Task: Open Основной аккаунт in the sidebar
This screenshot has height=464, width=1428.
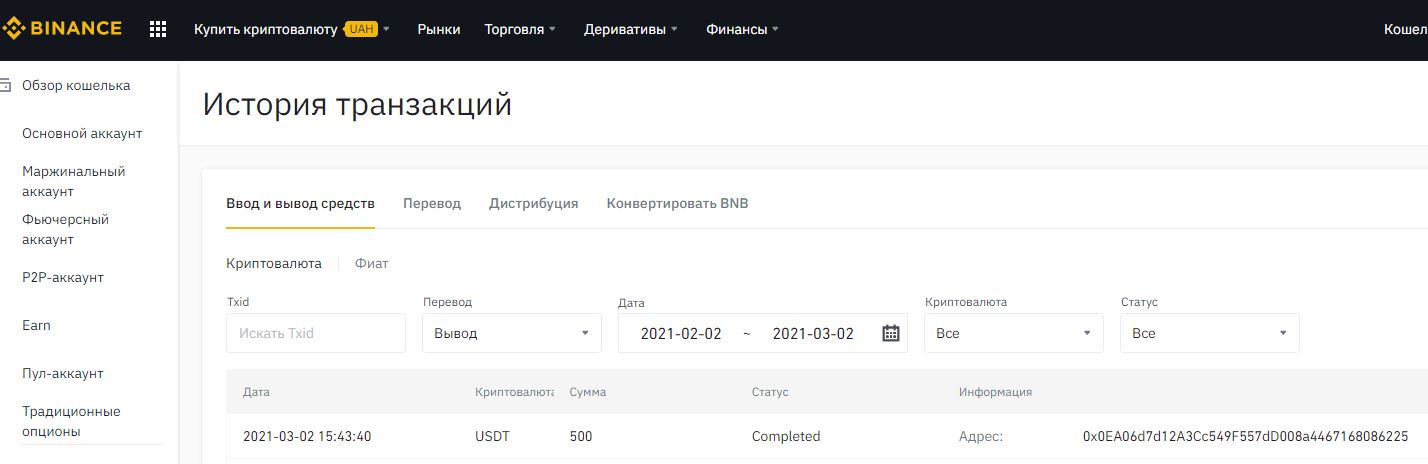Action: tap(82, 134)
